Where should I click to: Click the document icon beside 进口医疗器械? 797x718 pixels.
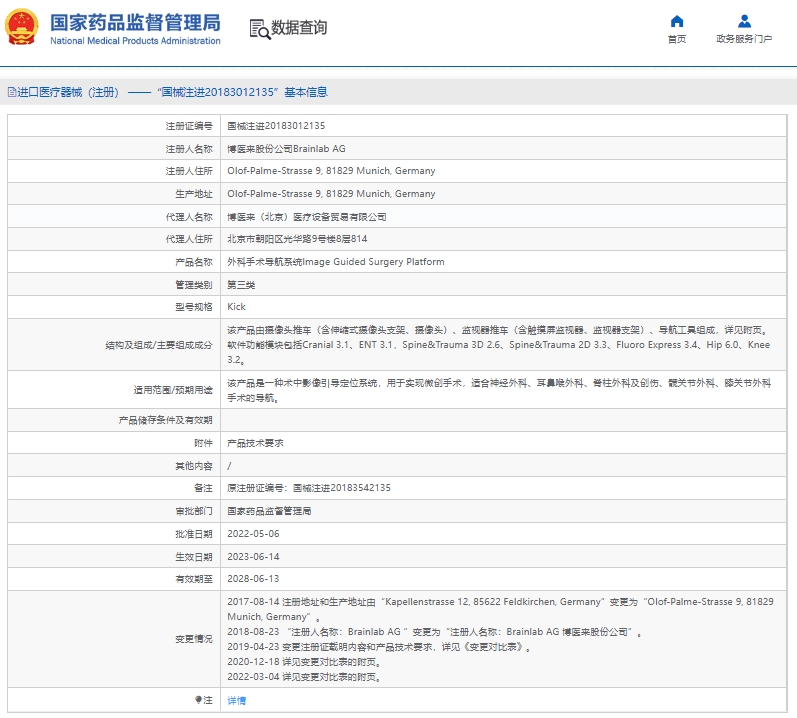click(12, 92)
